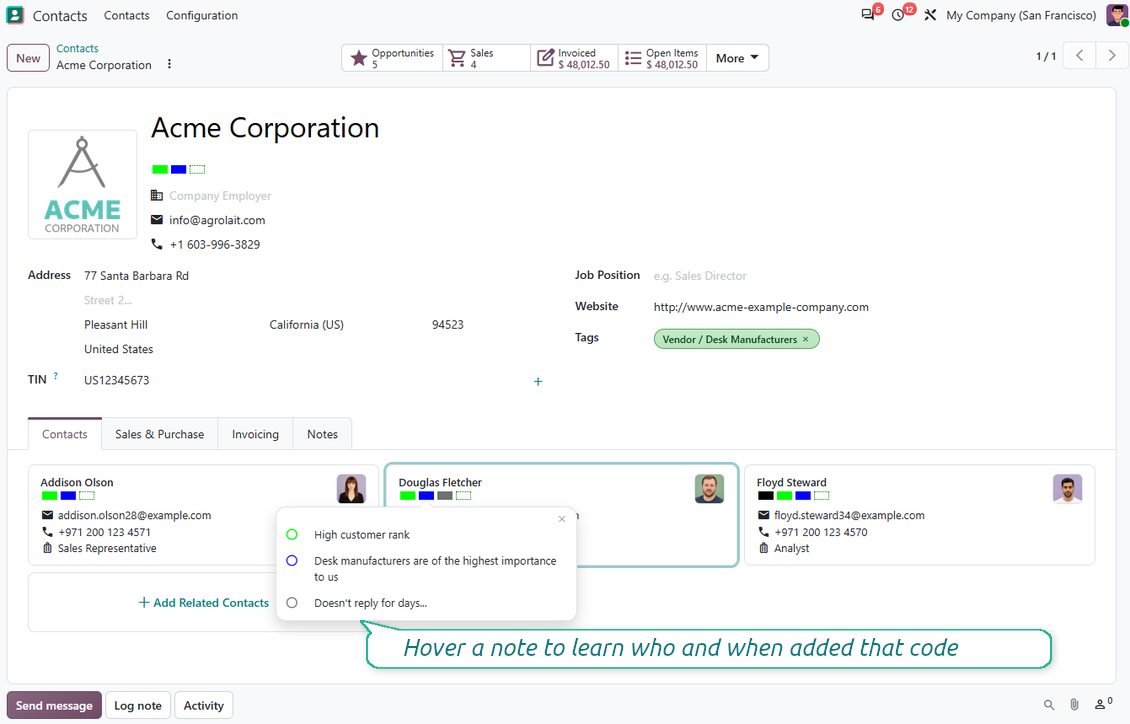Screen dimensions: 1130x724
Task: Open the user avatar menu
Action: 1117,15
